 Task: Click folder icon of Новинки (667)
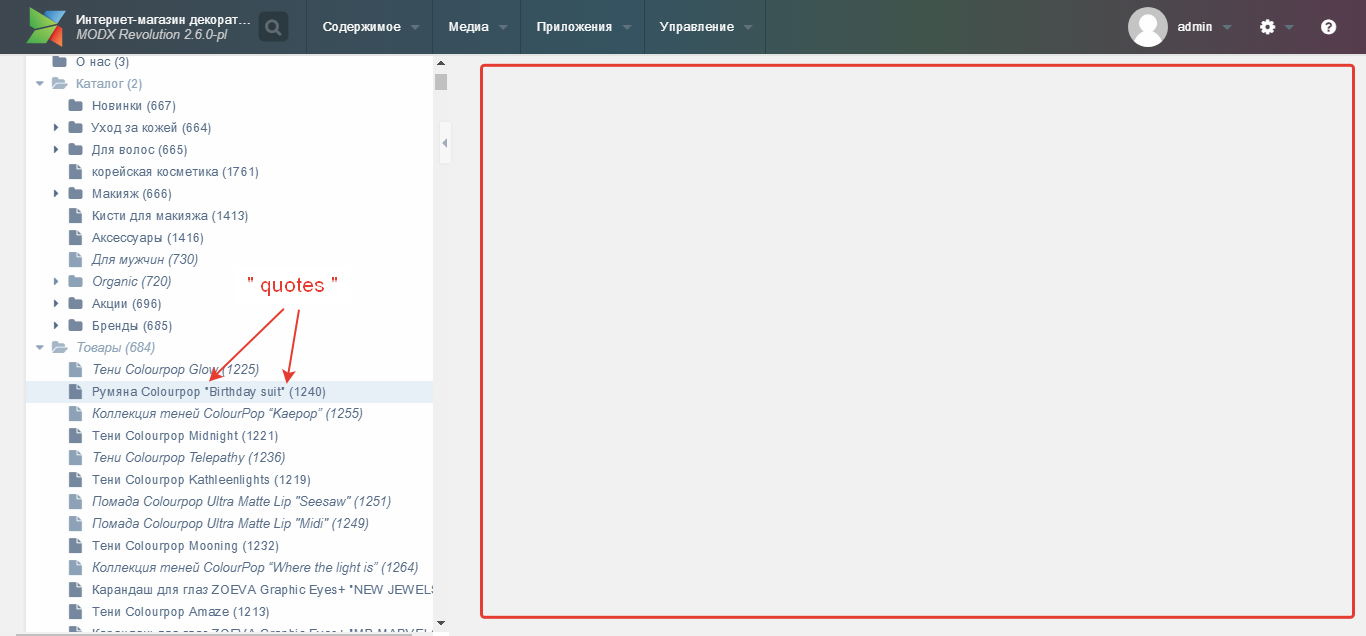75,105
